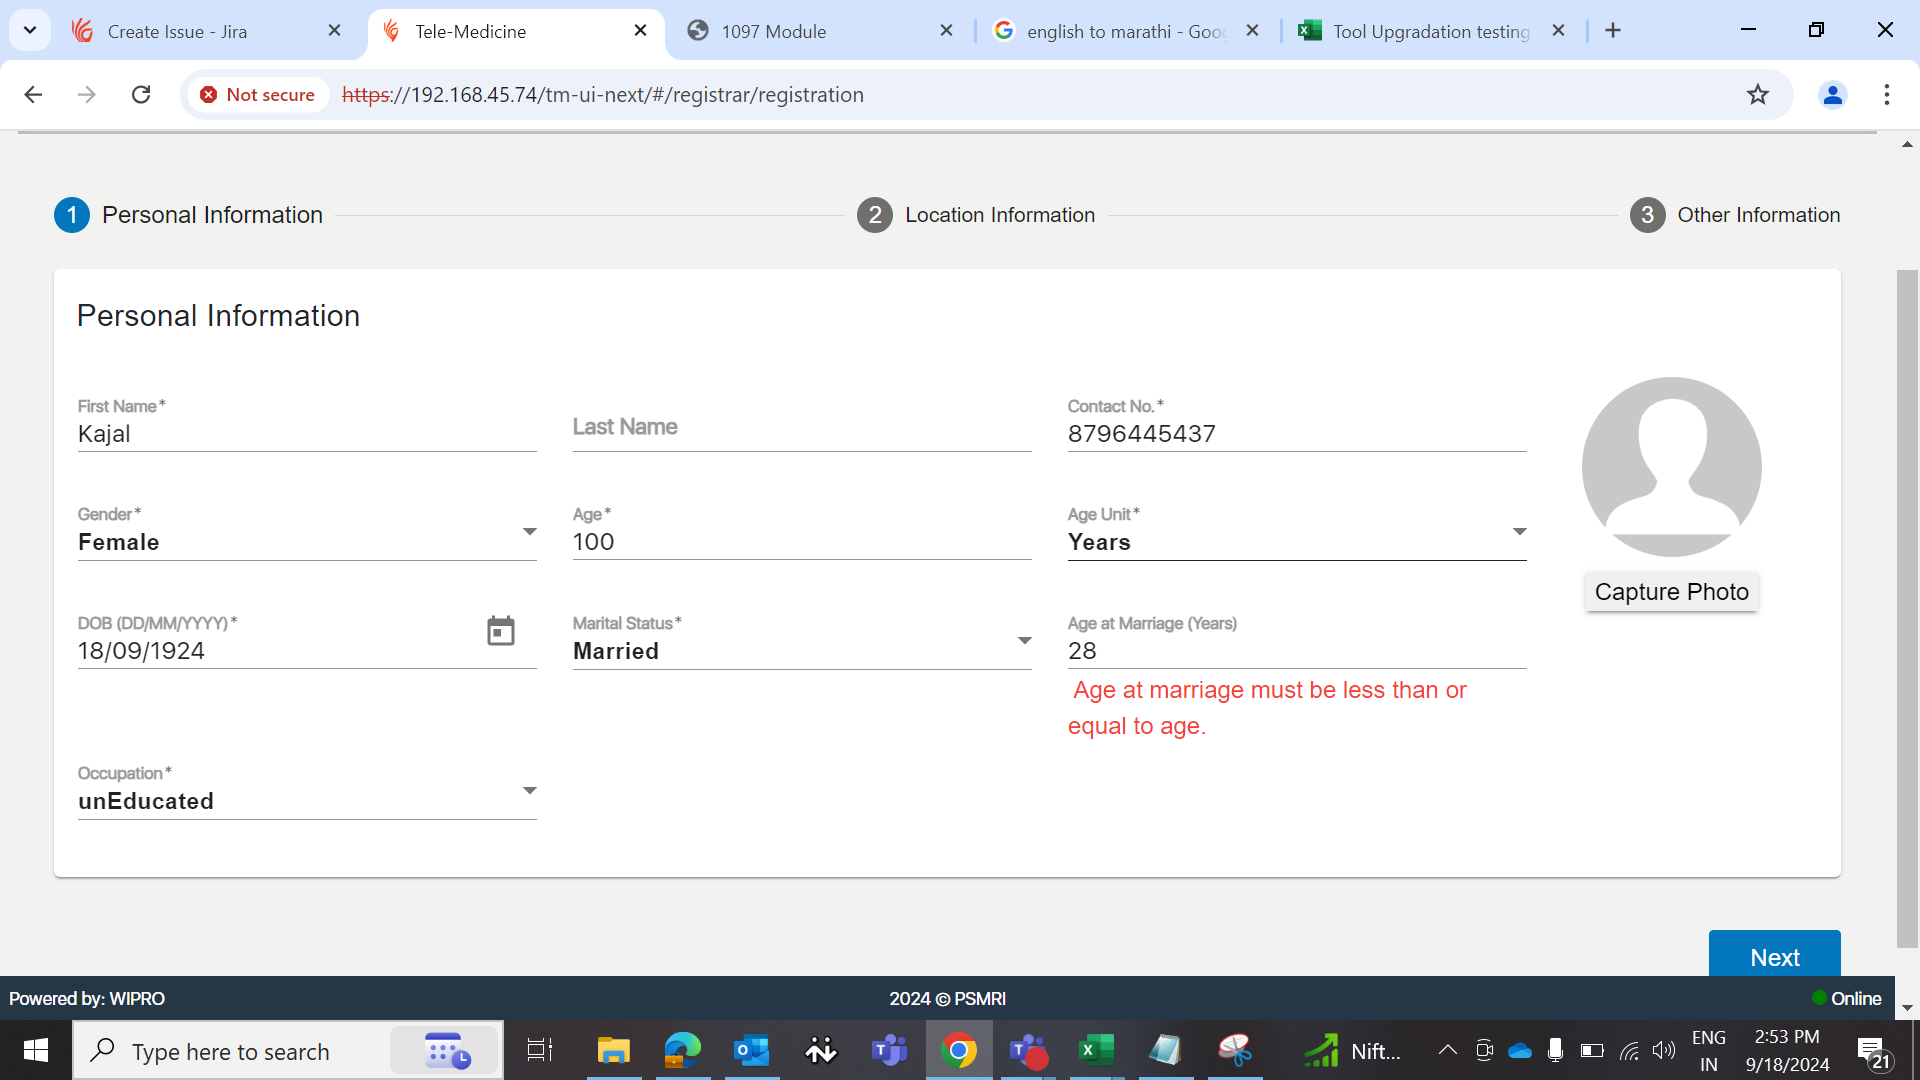Click the browser address bar URL
The image size is (1920, 1080).
[x=602, y=94]
